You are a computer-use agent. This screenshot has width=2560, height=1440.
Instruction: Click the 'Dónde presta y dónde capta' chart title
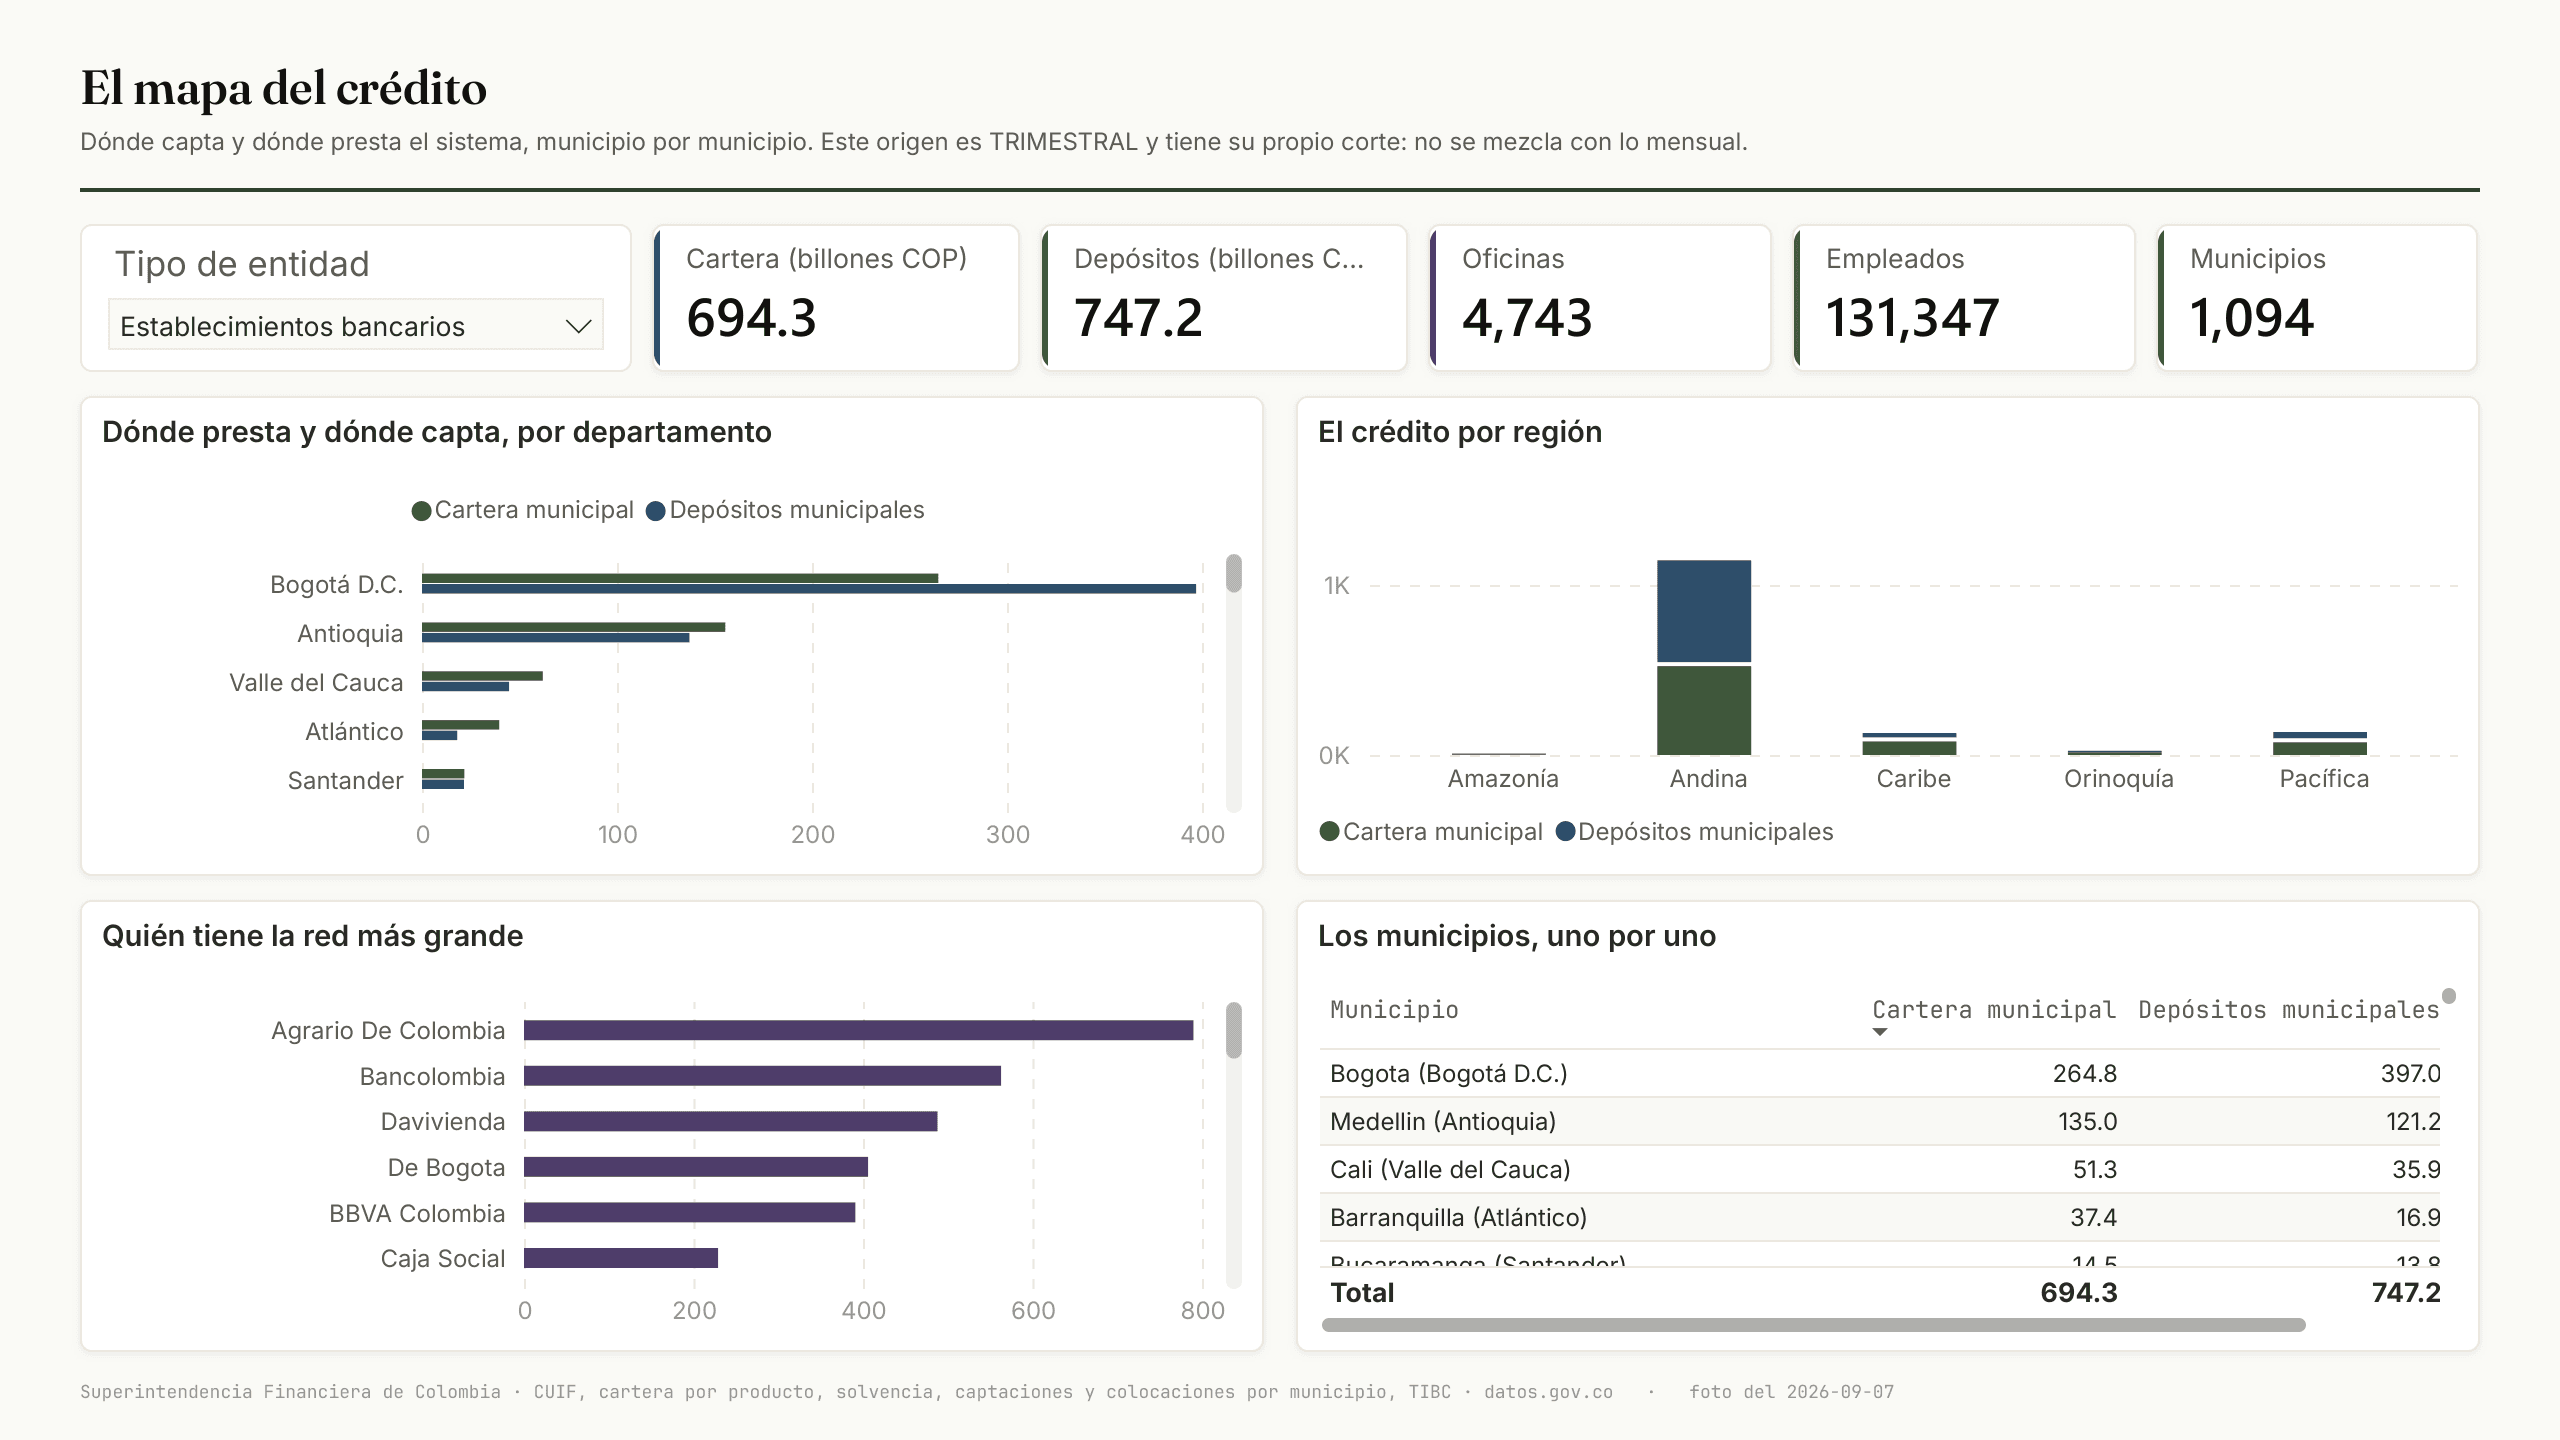point(437,432)
